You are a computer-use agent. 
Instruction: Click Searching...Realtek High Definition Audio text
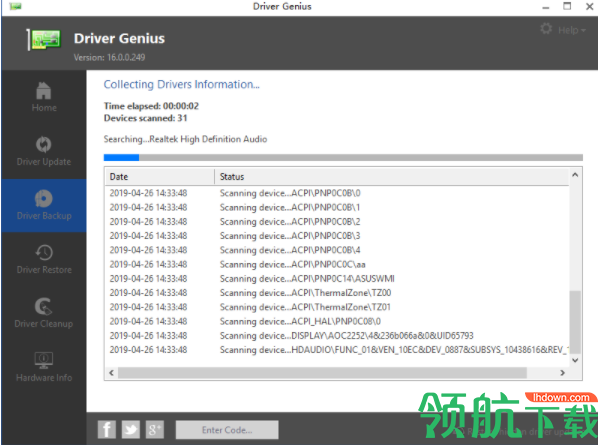pyautogui.click(x=185, y=139)
